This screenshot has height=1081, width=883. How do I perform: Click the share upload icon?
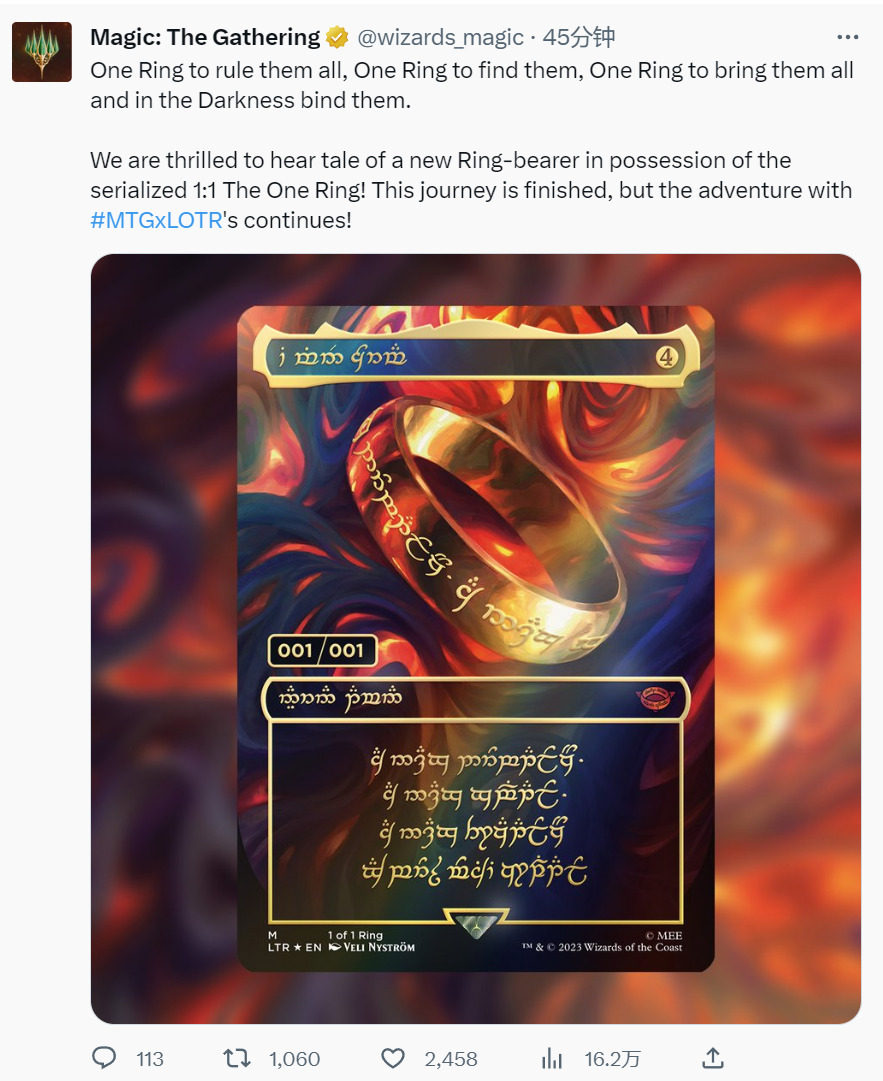[x=713, y=1058]
